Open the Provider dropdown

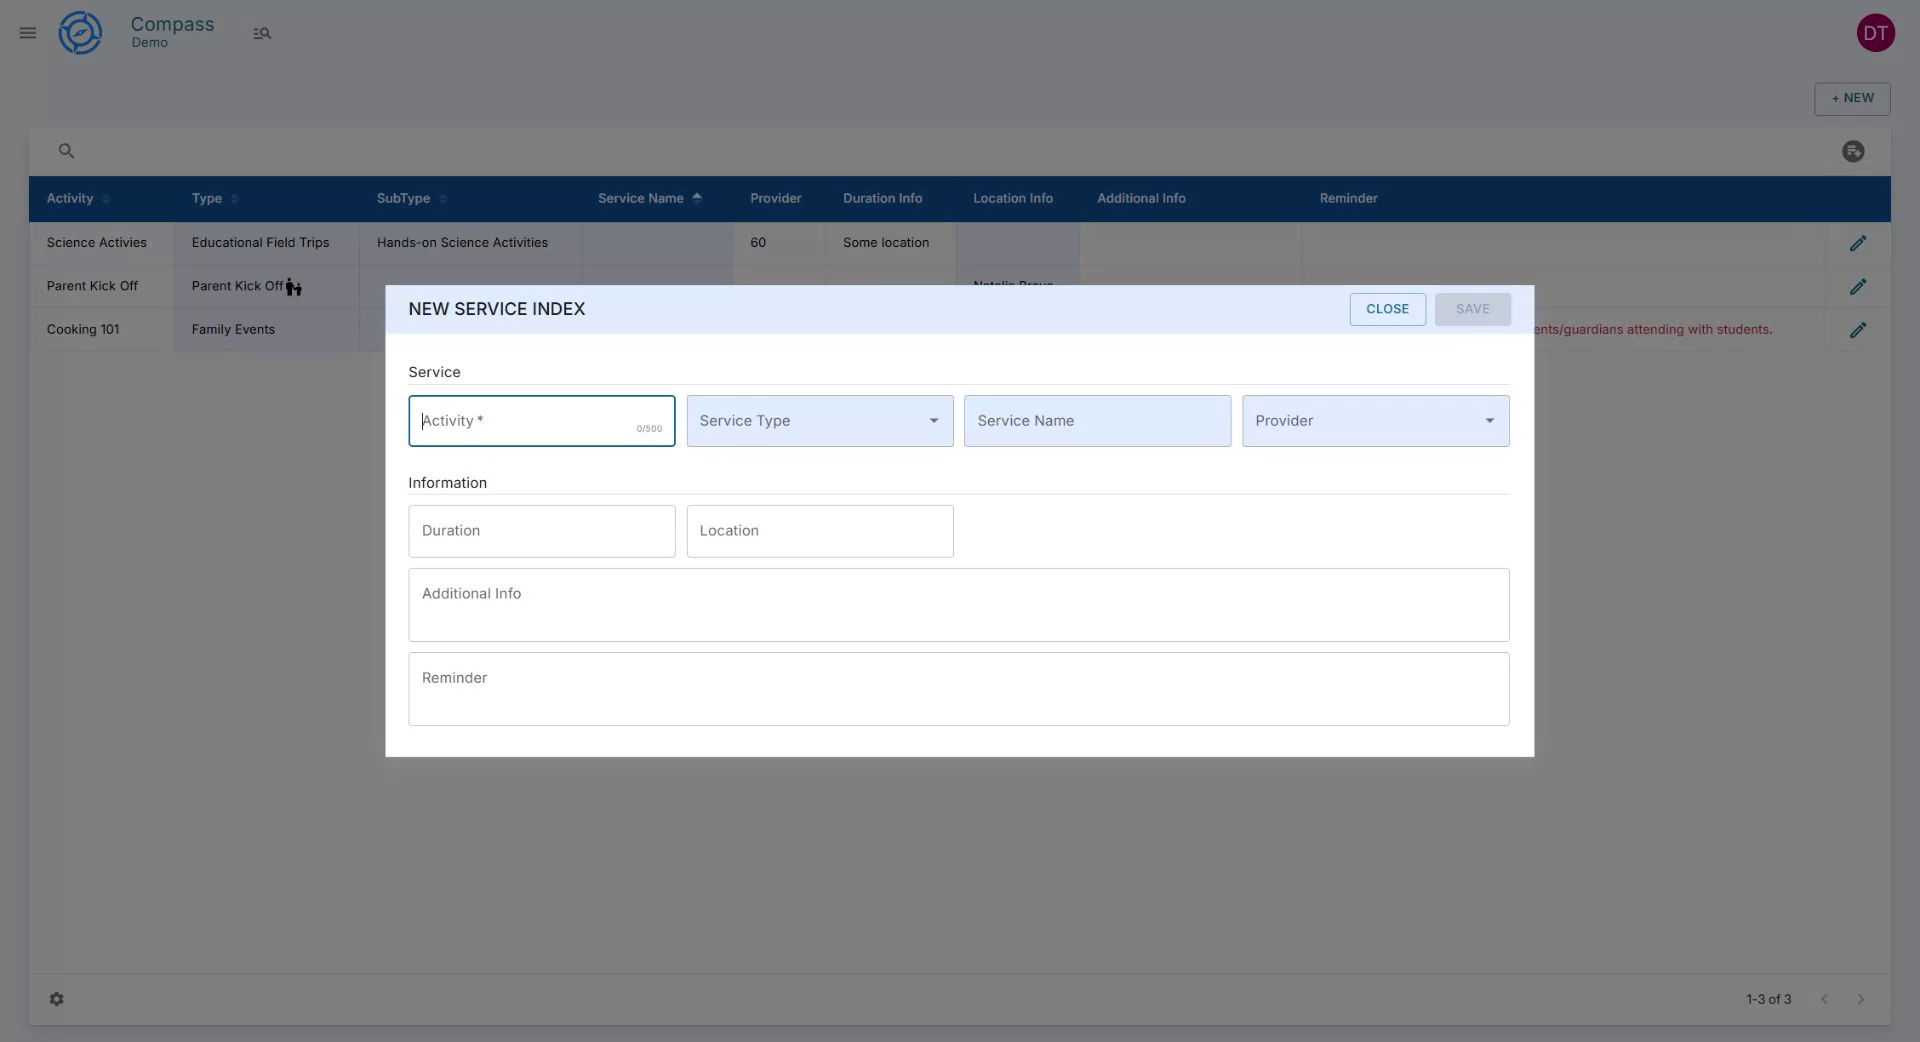1489,421
